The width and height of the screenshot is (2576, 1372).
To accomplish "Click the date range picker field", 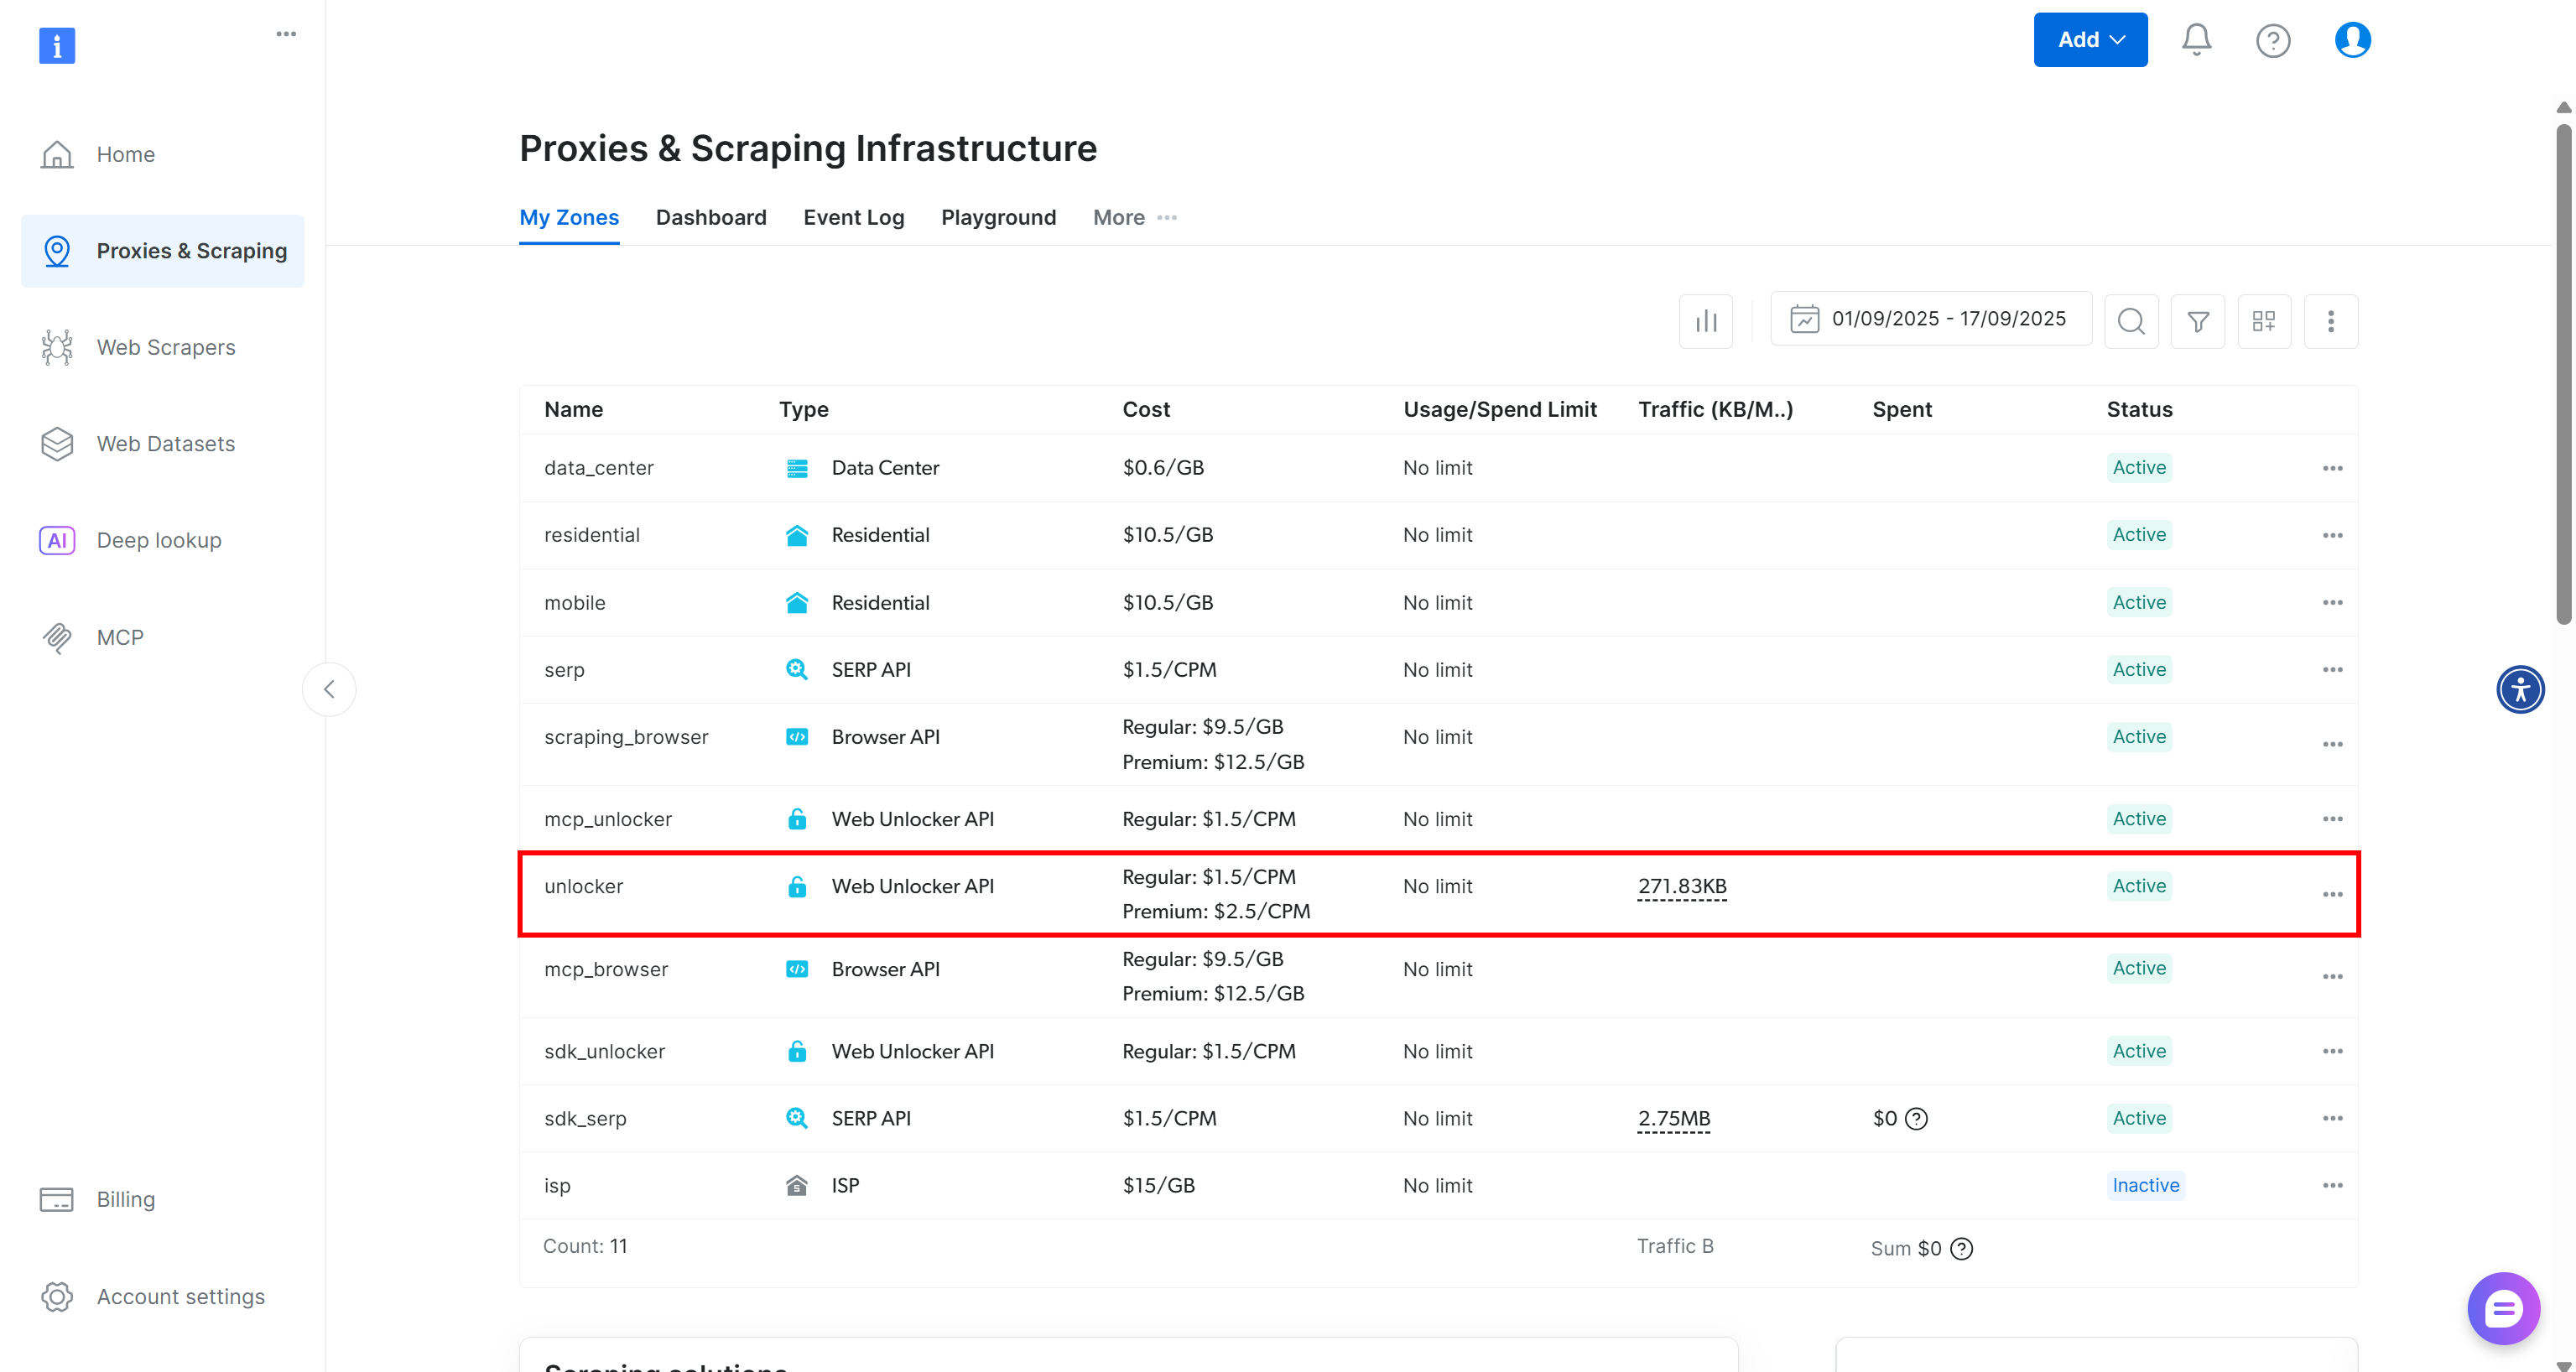I will (x=1931, y=318).
